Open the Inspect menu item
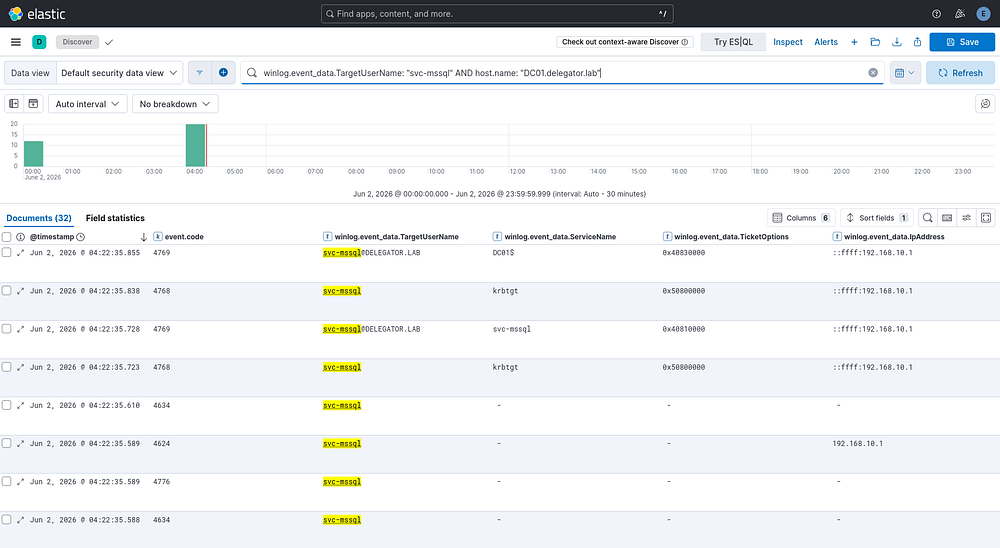This screenshot has height=548, width=1000. tap(788, 42)
